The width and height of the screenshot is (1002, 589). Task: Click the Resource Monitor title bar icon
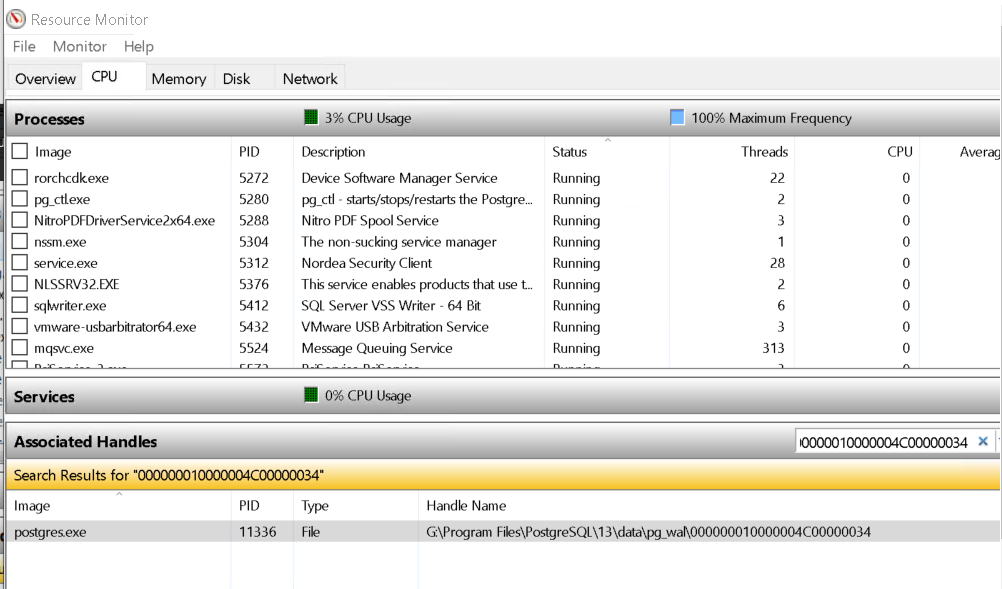tap(16, 19)
